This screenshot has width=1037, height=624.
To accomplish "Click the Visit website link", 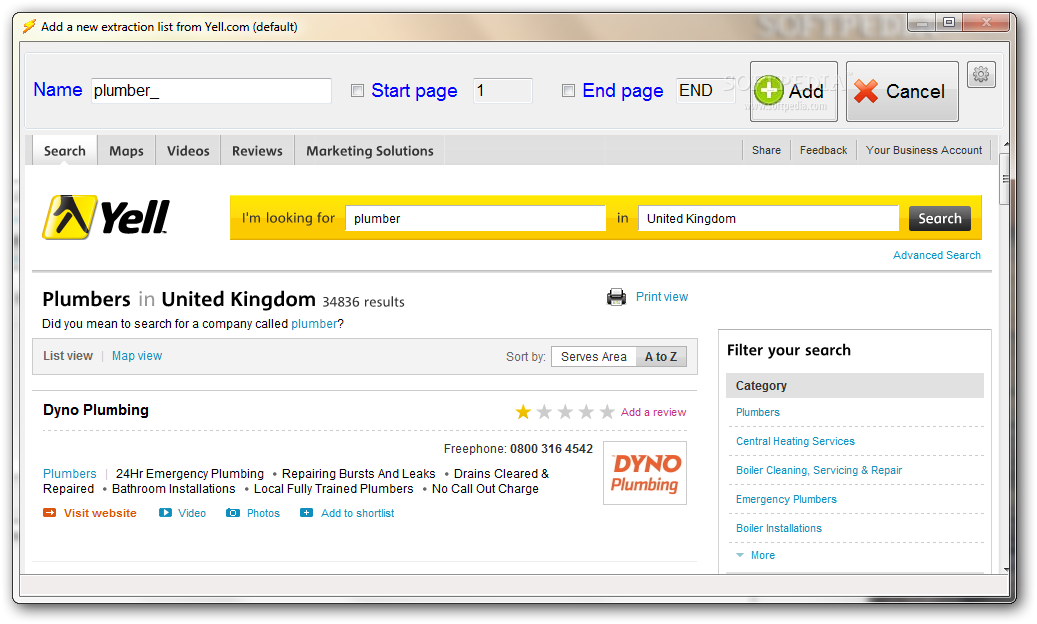I will 100,513.
